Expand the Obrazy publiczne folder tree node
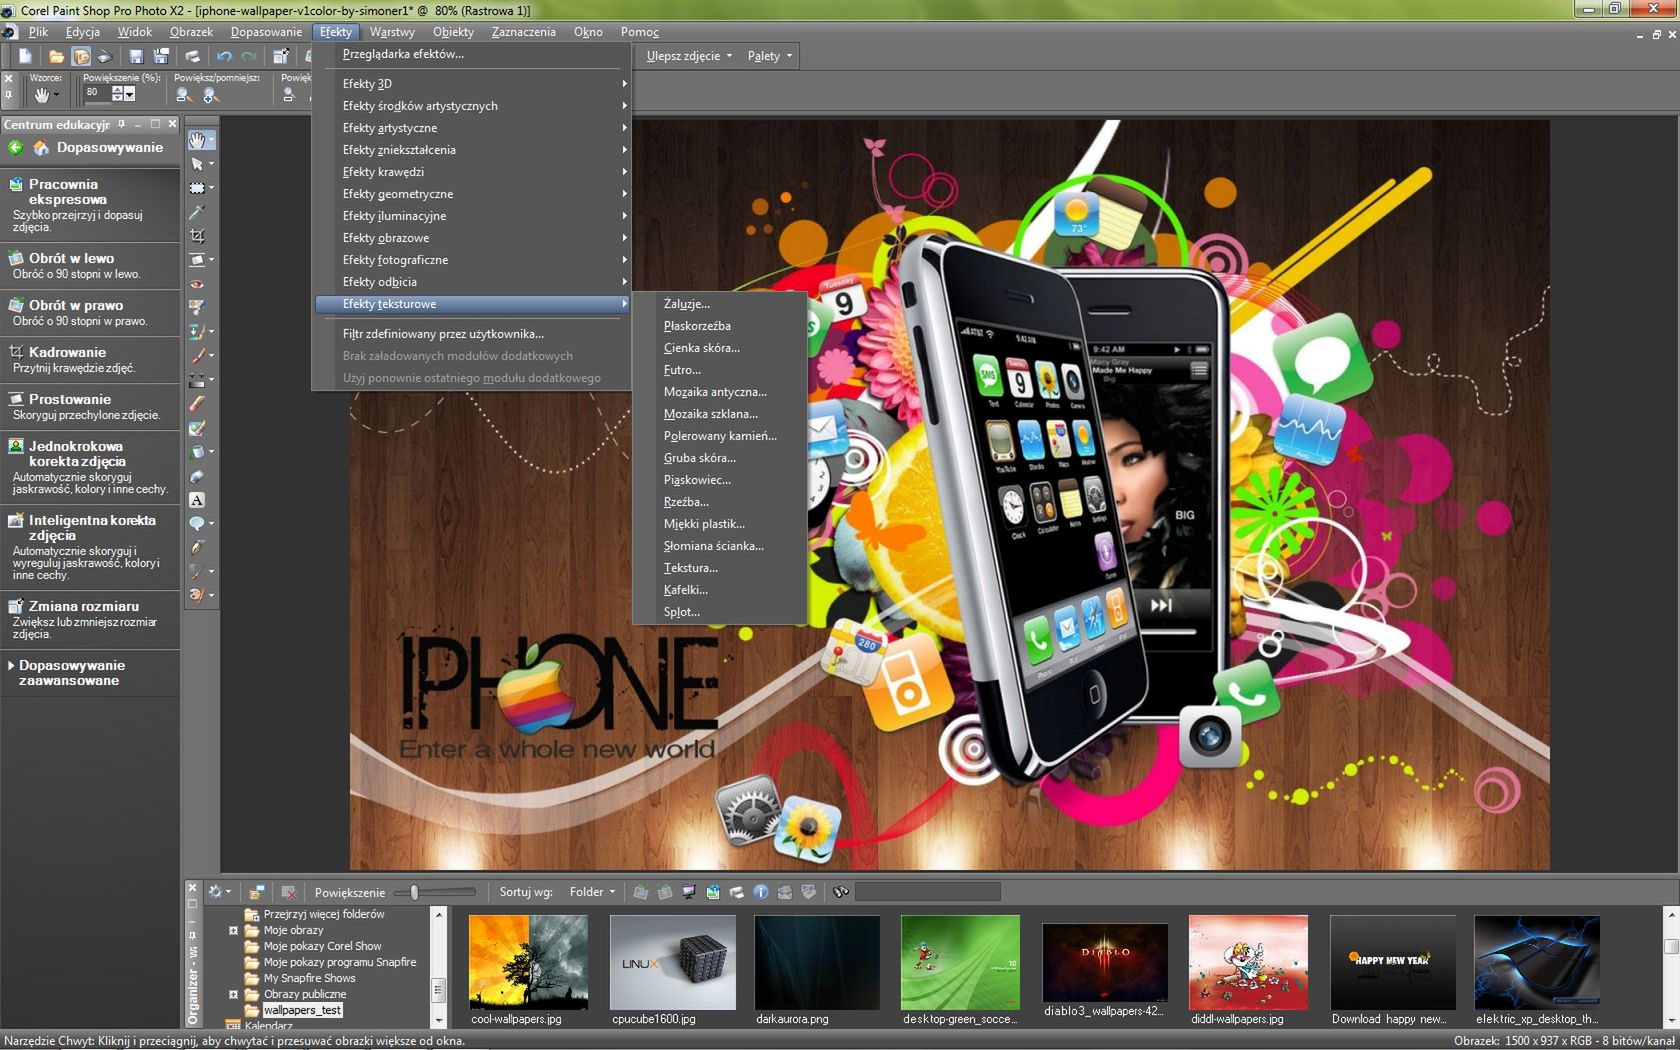This screenshot has width=1680, height=1050. tap(233, 994)
